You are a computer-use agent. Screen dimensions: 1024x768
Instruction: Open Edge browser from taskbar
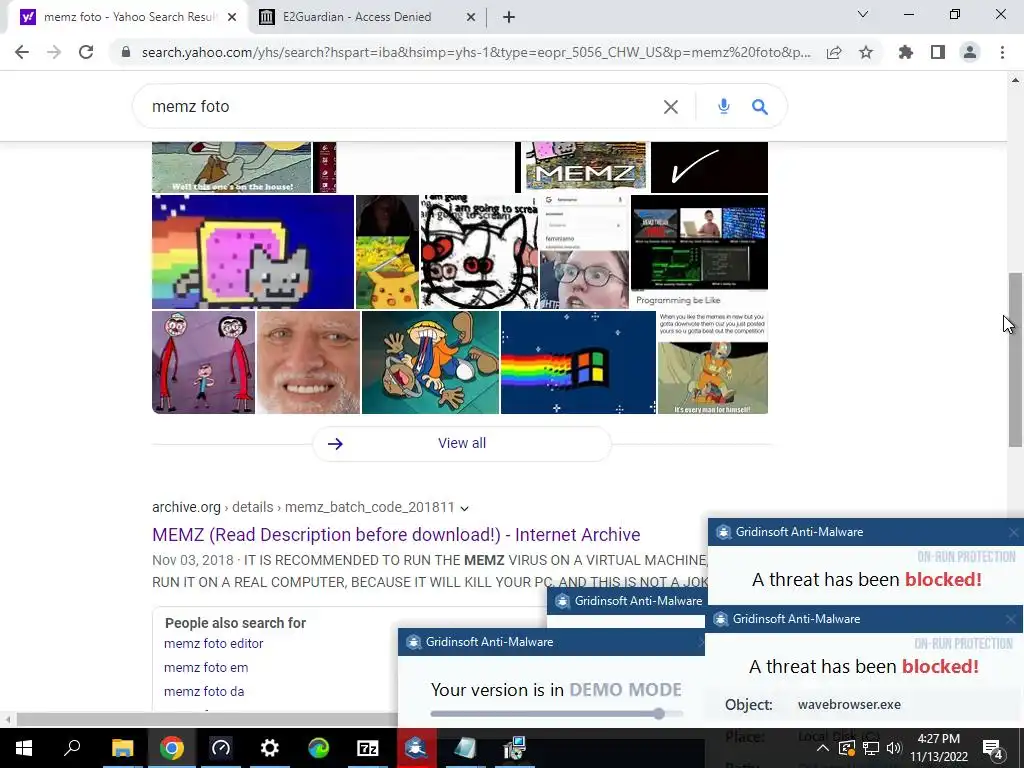[319, 748]
